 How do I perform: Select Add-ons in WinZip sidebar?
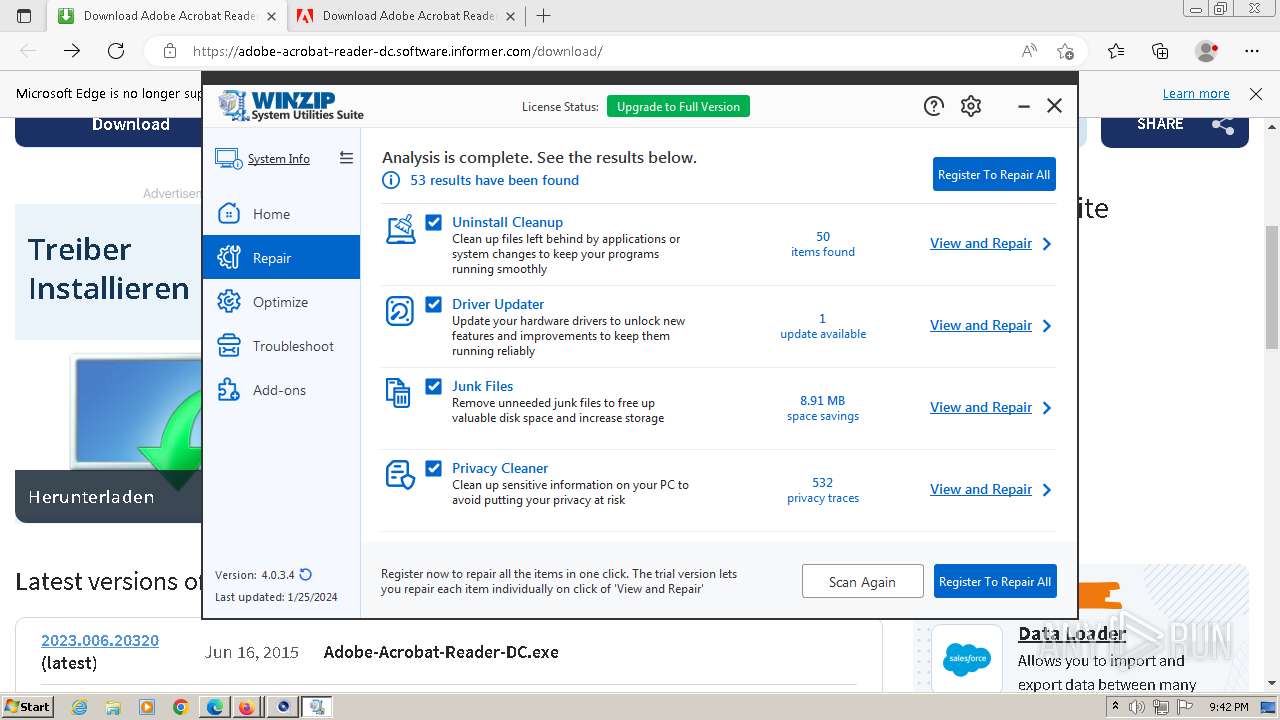click(x=281, y=390)
